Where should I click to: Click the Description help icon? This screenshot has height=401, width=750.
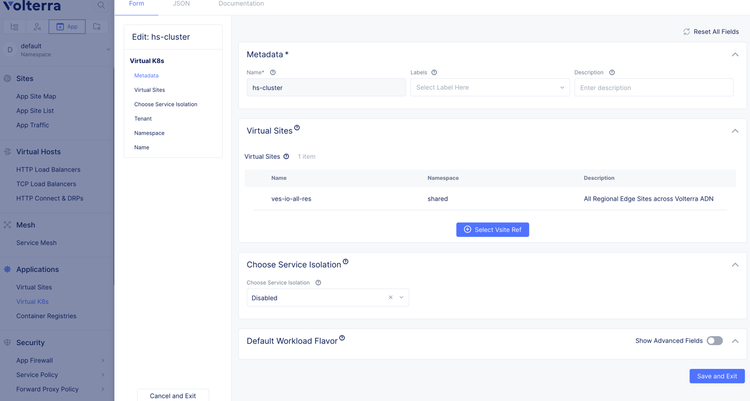612,73
